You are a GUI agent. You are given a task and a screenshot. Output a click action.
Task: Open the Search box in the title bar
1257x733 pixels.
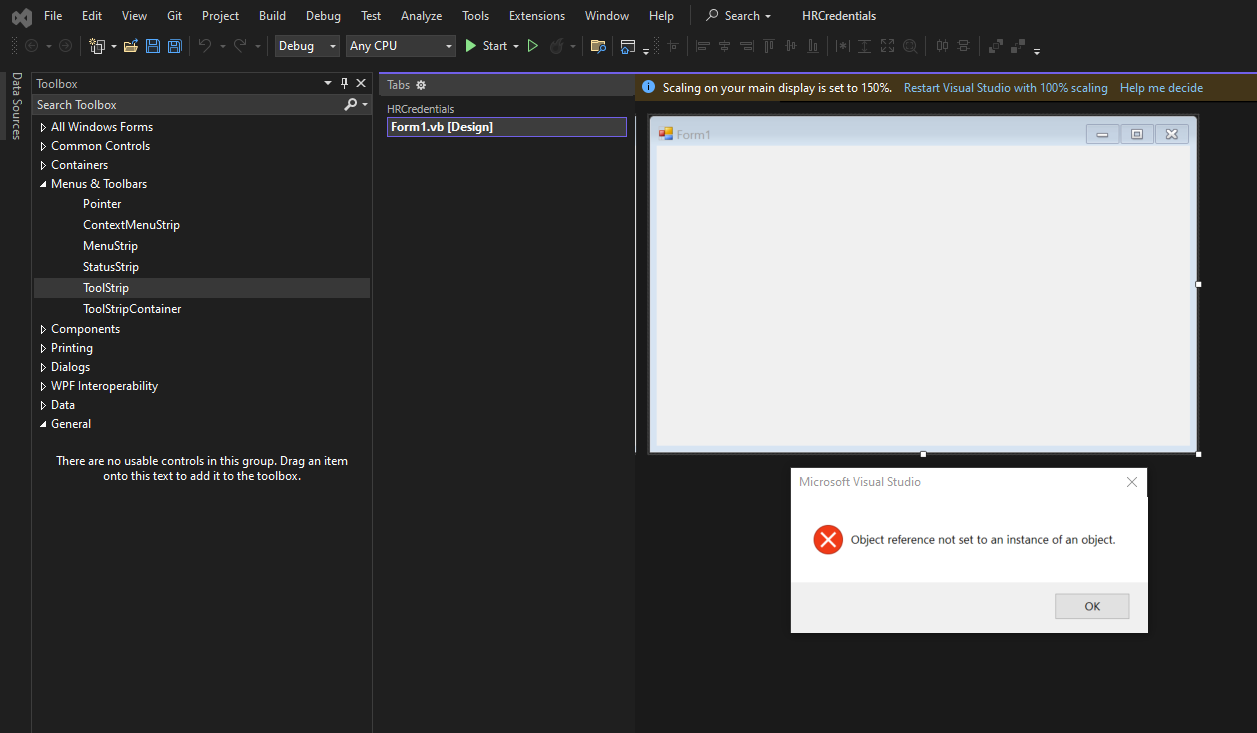(739, 16)
